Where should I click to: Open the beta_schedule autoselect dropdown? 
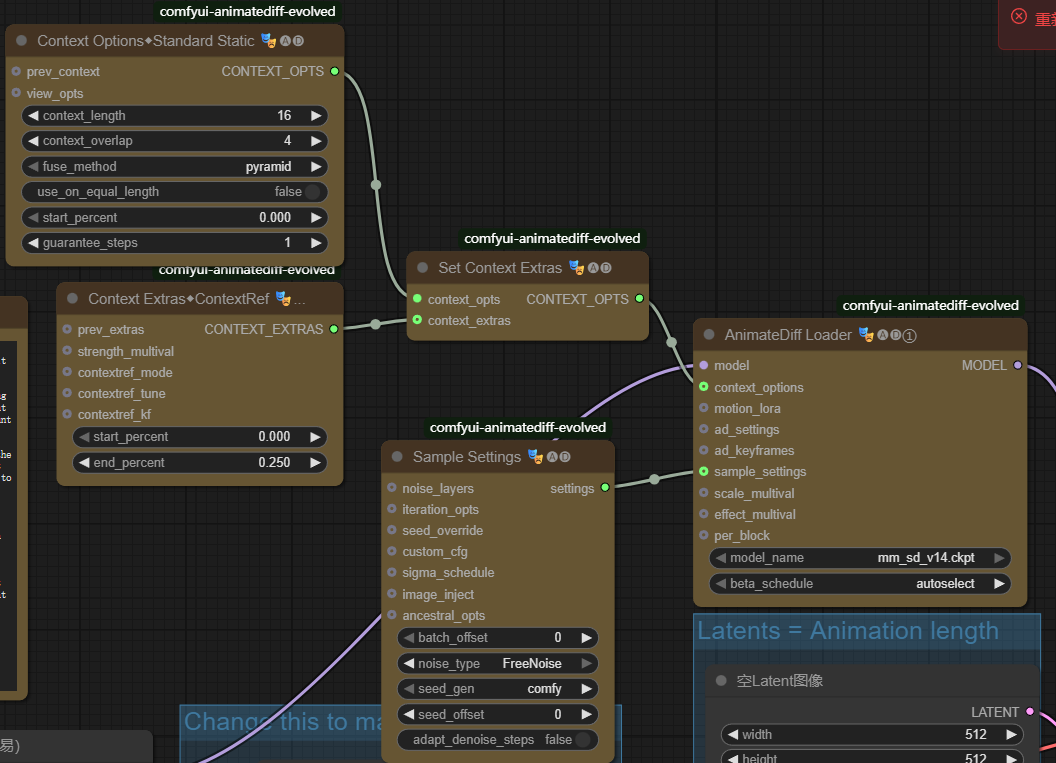(x=860, y=584)
